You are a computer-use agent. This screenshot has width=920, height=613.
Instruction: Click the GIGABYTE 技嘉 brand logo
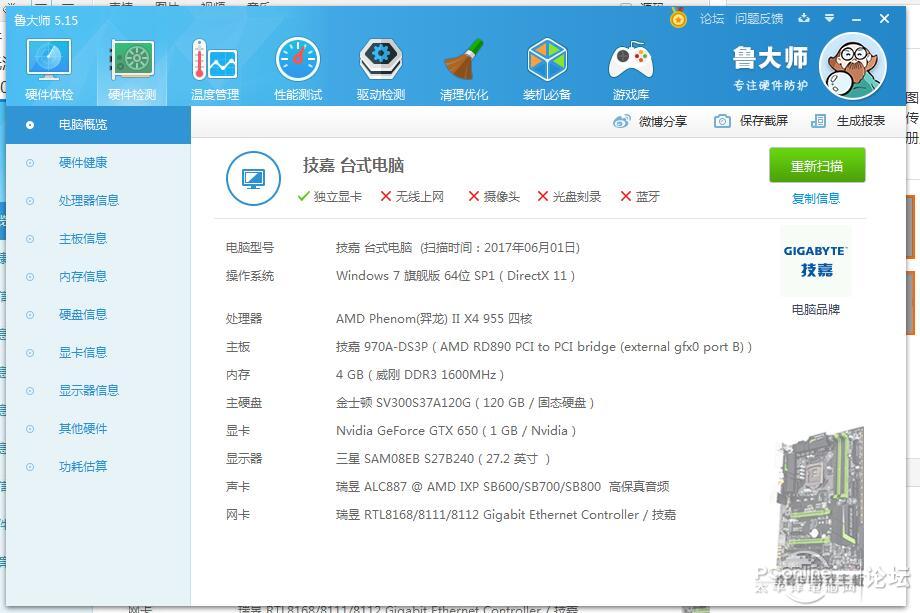pos(816,261)
